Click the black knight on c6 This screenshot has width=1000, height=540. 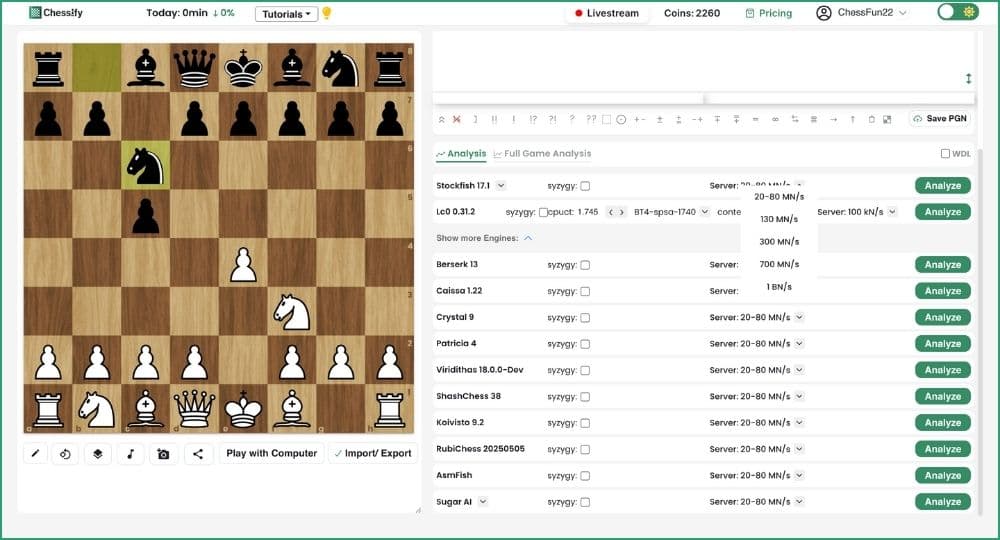tap(146, 166)
